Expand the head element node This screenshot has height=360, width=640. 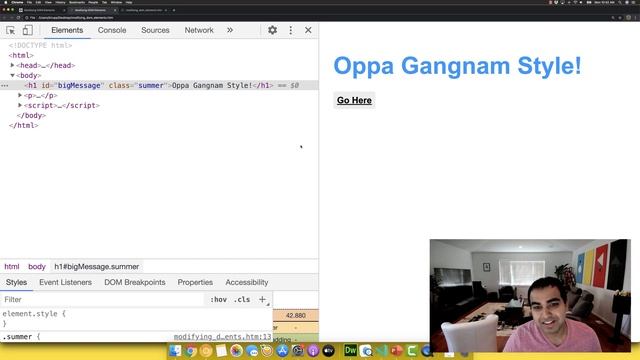(12, 65)
